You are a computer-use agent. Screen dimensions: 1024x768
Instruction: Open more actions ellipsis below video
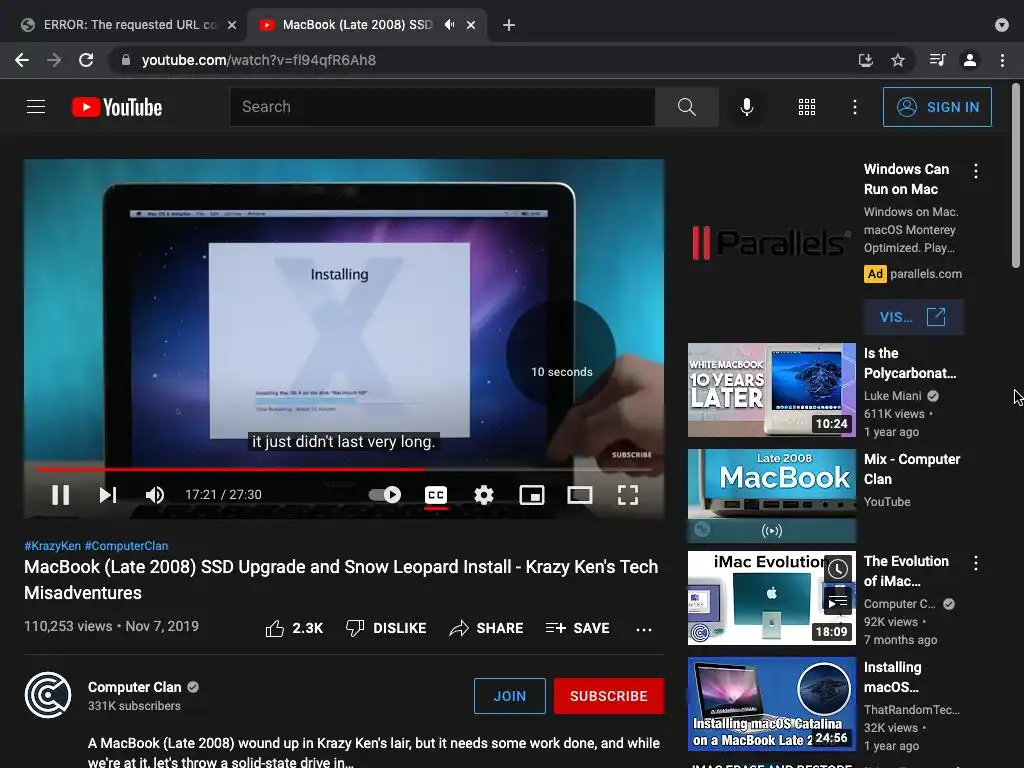643,630
